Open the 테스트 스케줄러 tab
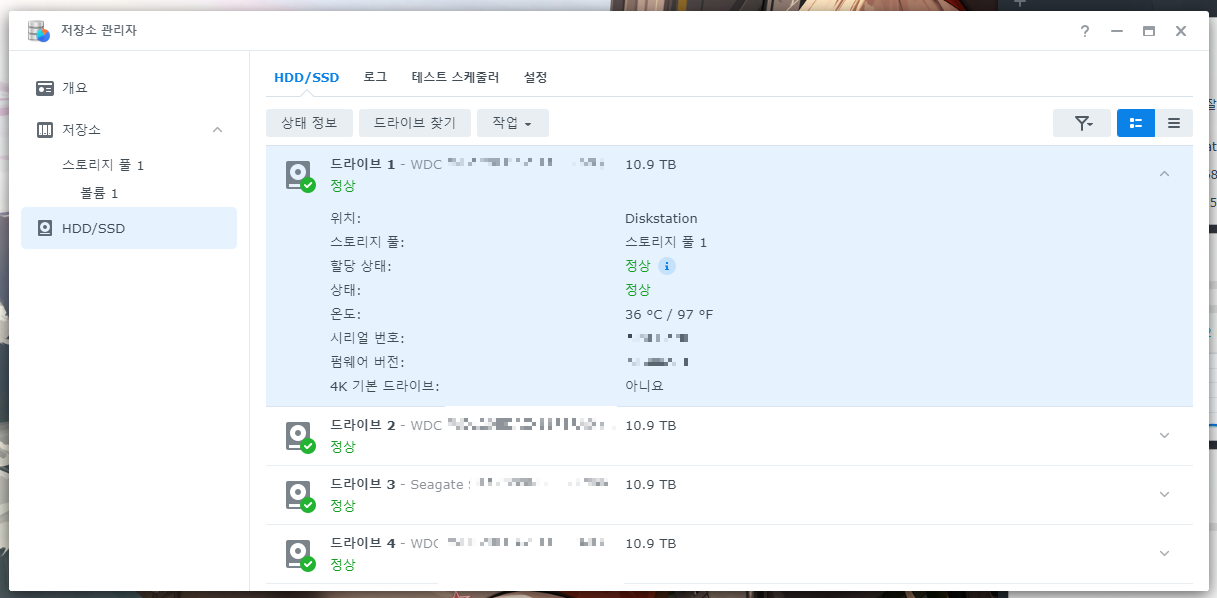The height and width of the screenshot is (598, 1217). pyautogui.click(x=455, y=77)
